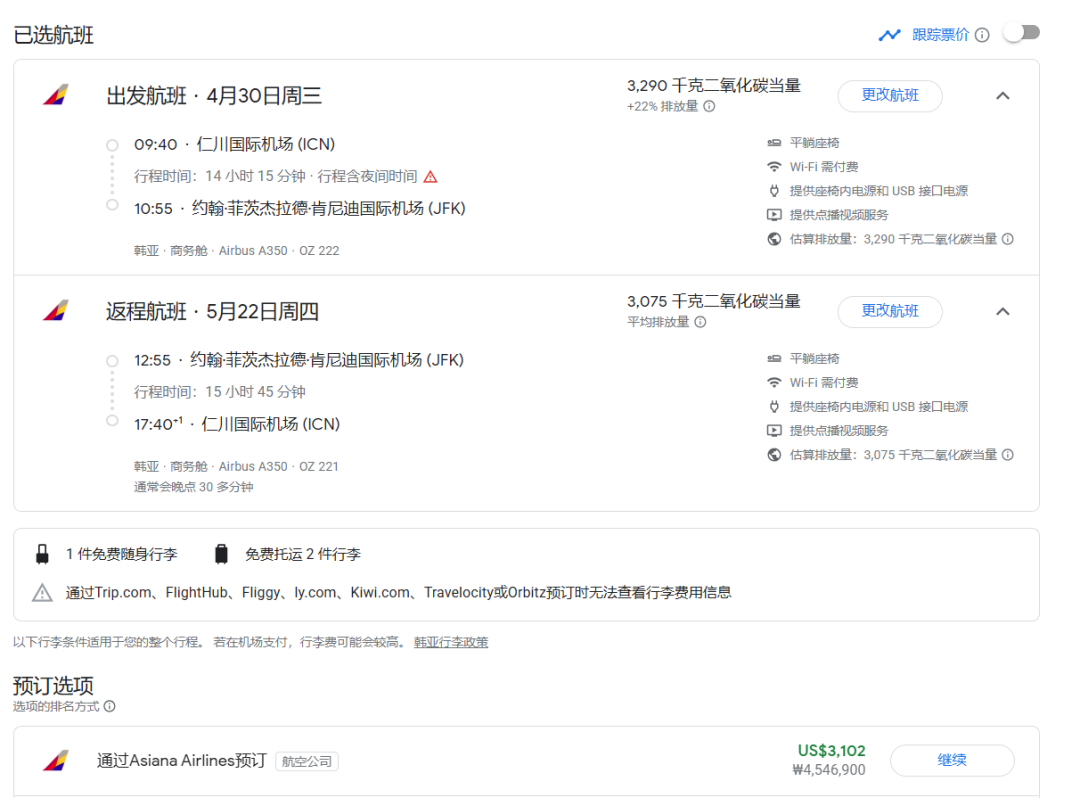
Task: Click power plug icon in outbound amenities
Action: [774, 191]
